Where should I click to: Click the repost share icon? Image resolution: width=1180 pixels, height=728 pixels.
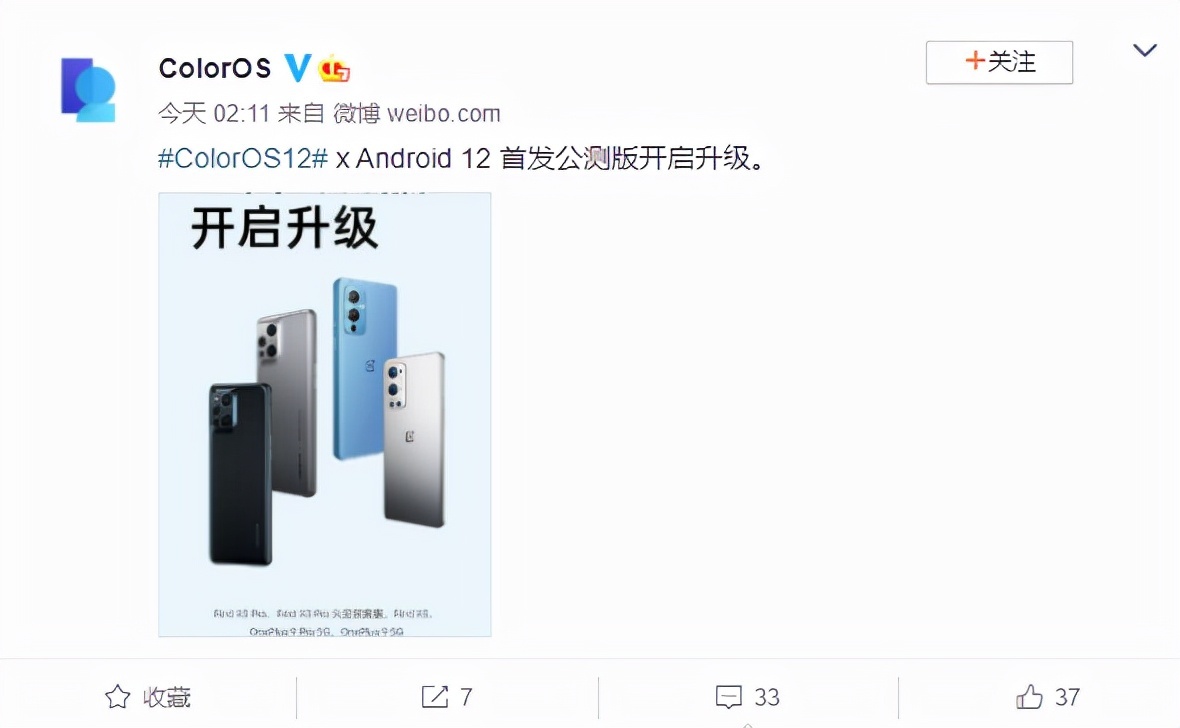click(x=434, y=697)
